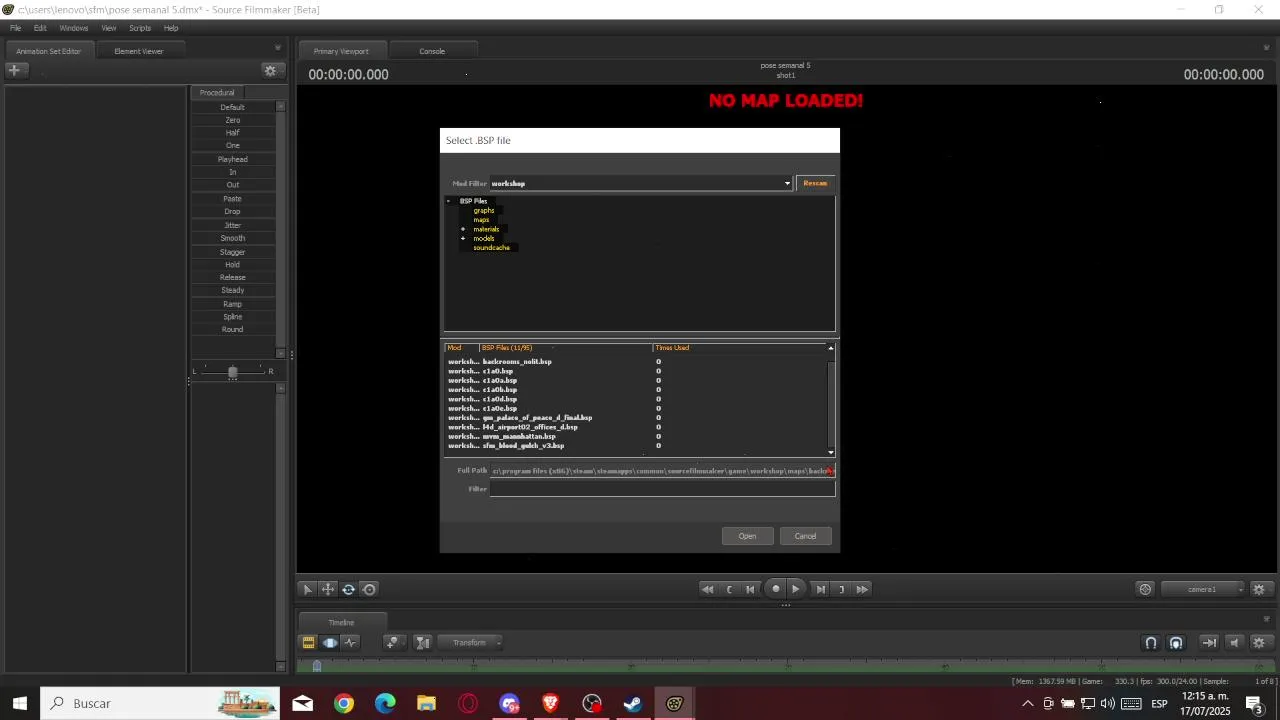Screen dimensions: 1280x720
Task: Switch to Clip Editor timeline mode
Action: point(308,643)
